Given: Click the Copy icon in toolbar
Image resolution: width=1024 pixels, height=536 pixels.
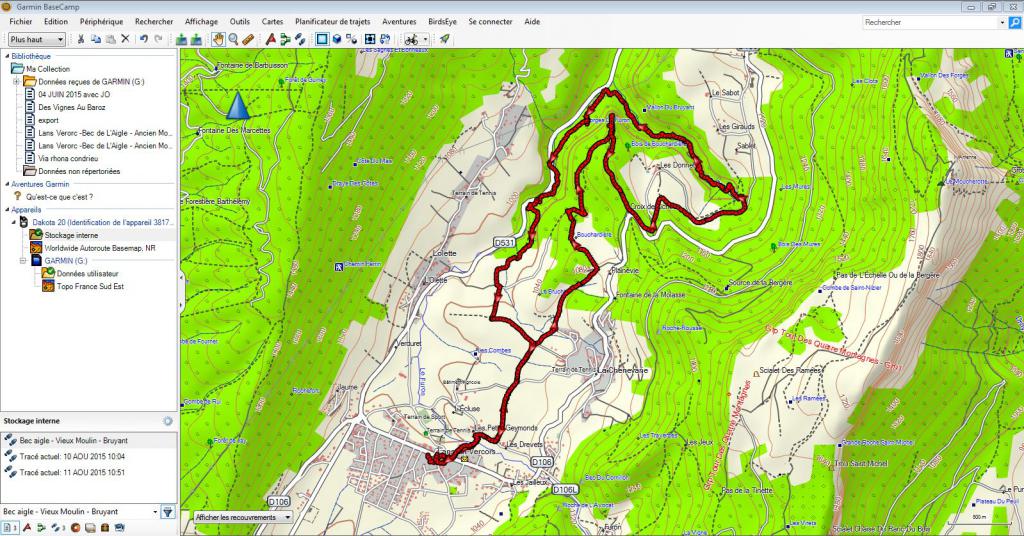Looking at the screenshot, I should point(96,39).
